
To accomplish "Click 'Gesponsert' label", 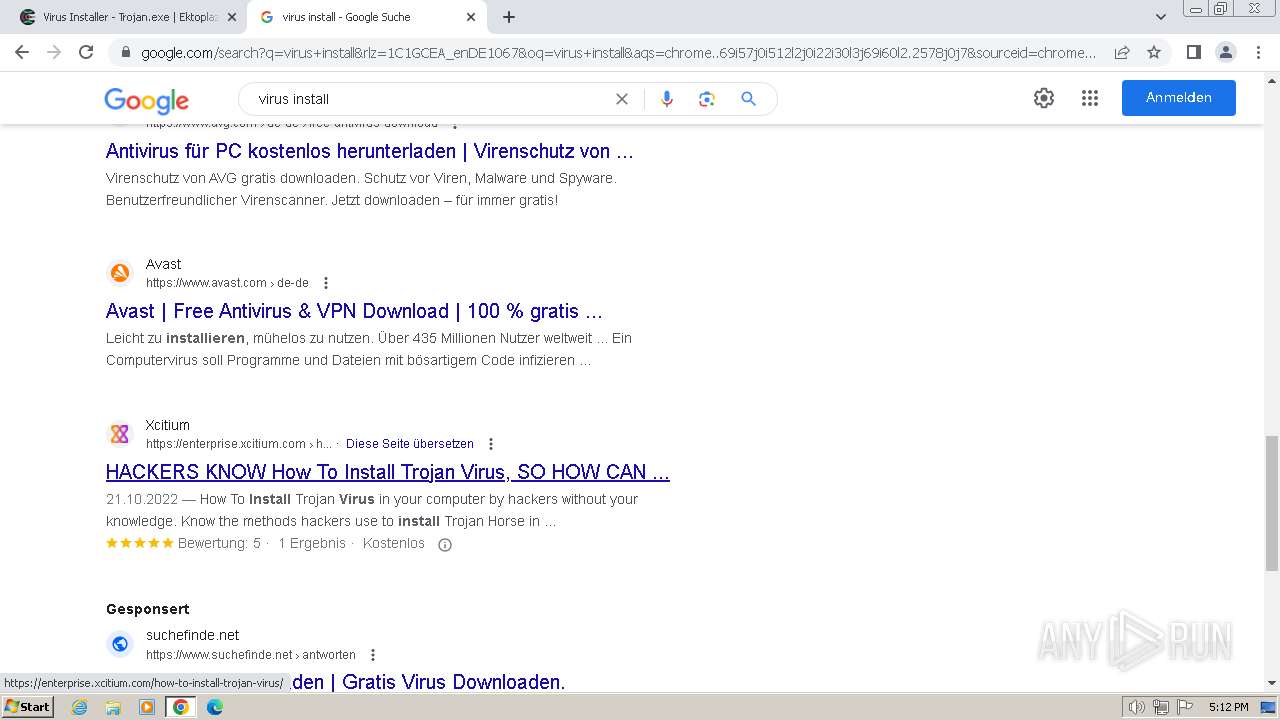I will click(148, 609).
